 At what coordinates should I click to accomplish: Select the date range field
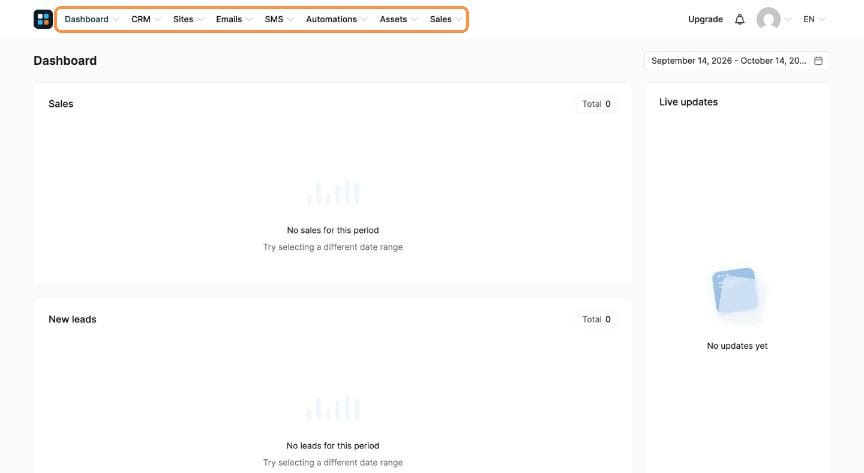[737, 61]
